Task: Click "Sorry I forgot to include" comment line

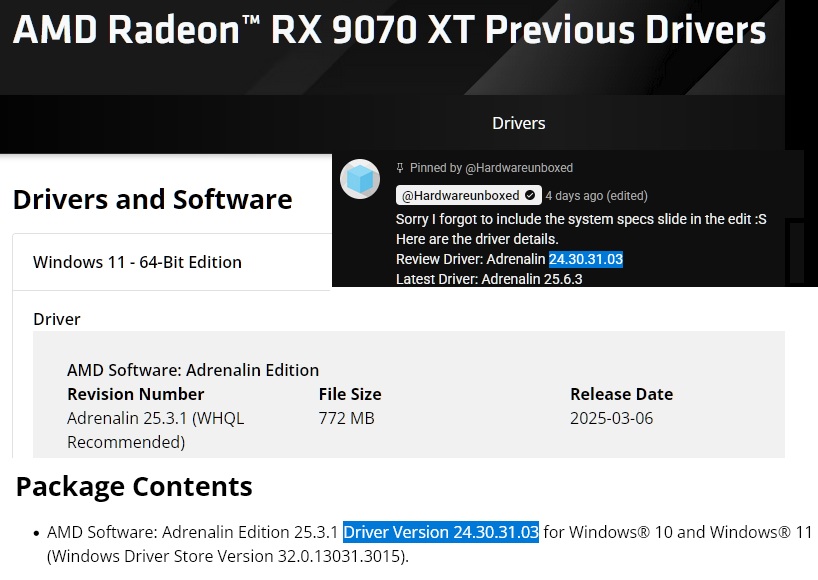Action: [x=581, y=219]
